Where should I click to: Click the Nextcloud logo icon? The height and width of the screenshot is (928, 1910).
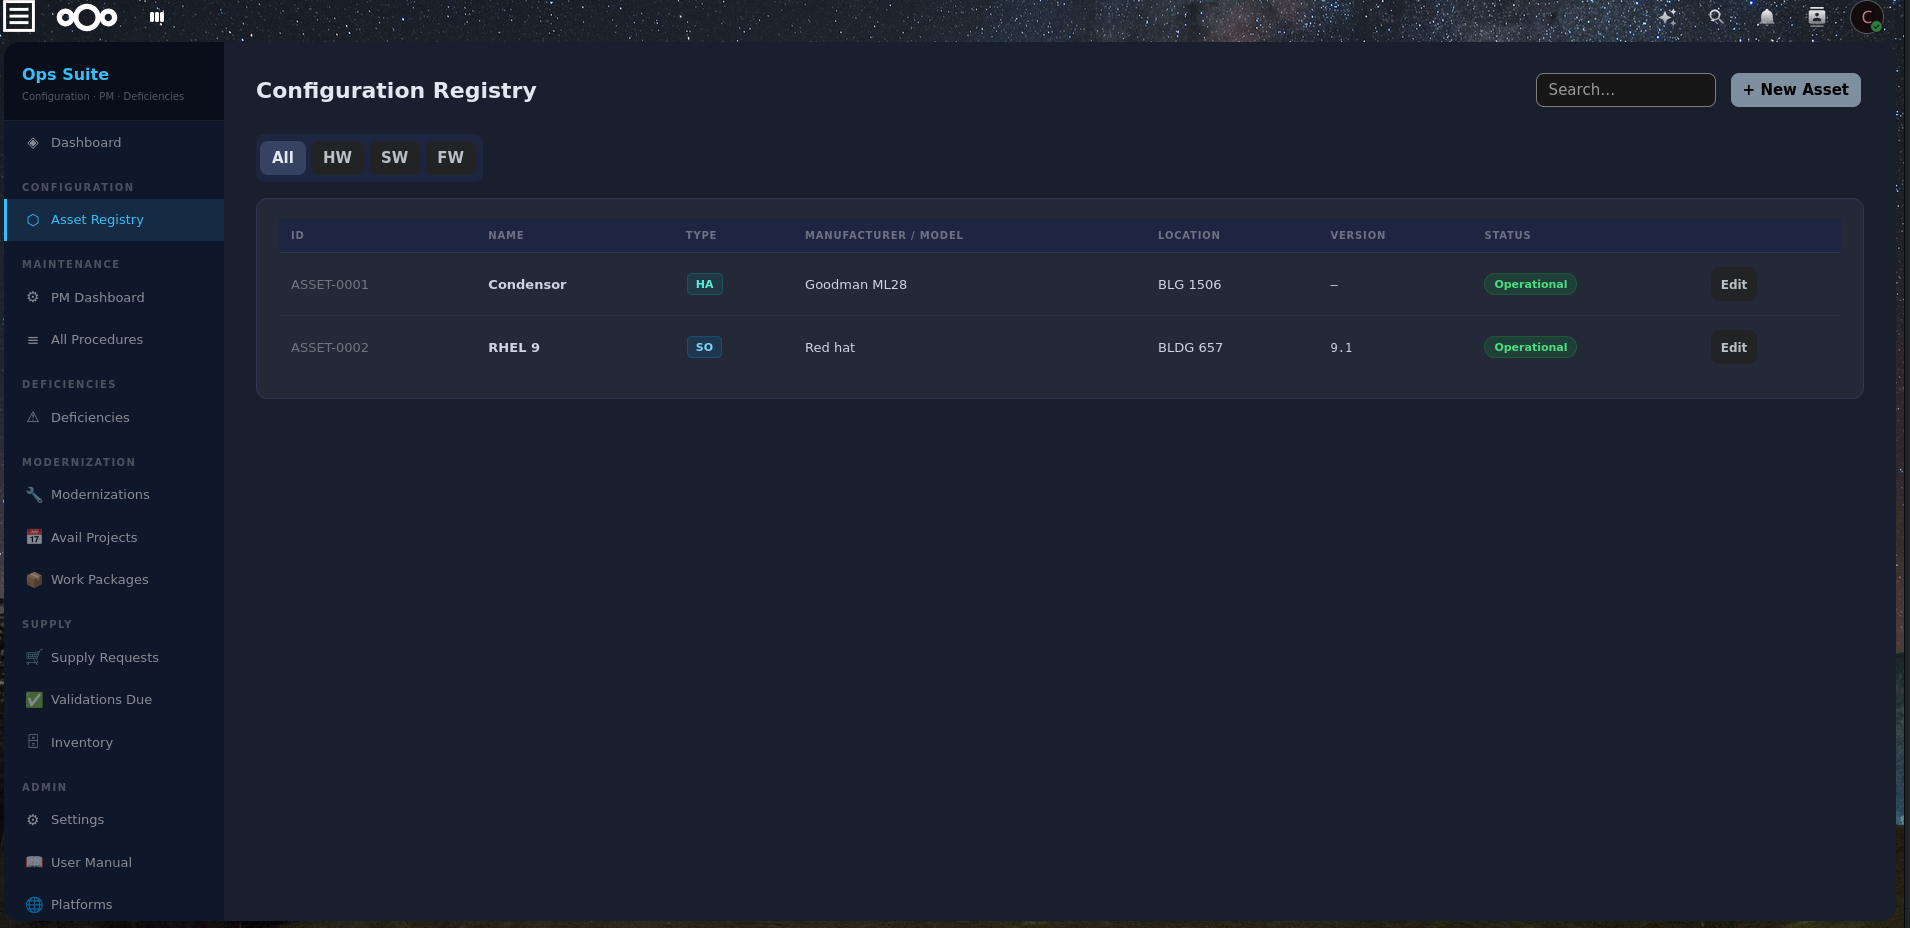point(87,17)
